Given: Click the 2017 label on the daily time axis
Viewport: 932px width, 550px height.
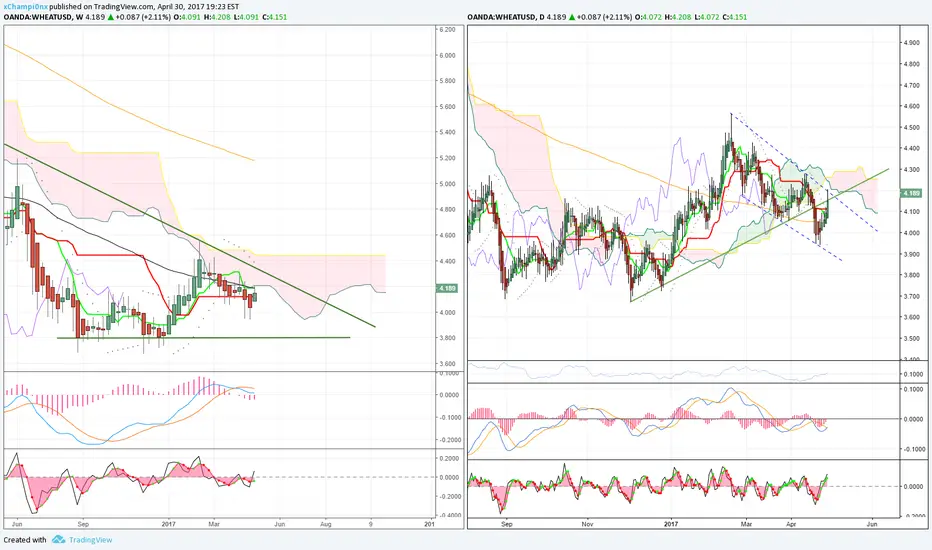Looking at the screenshot, I should [671, 524].
